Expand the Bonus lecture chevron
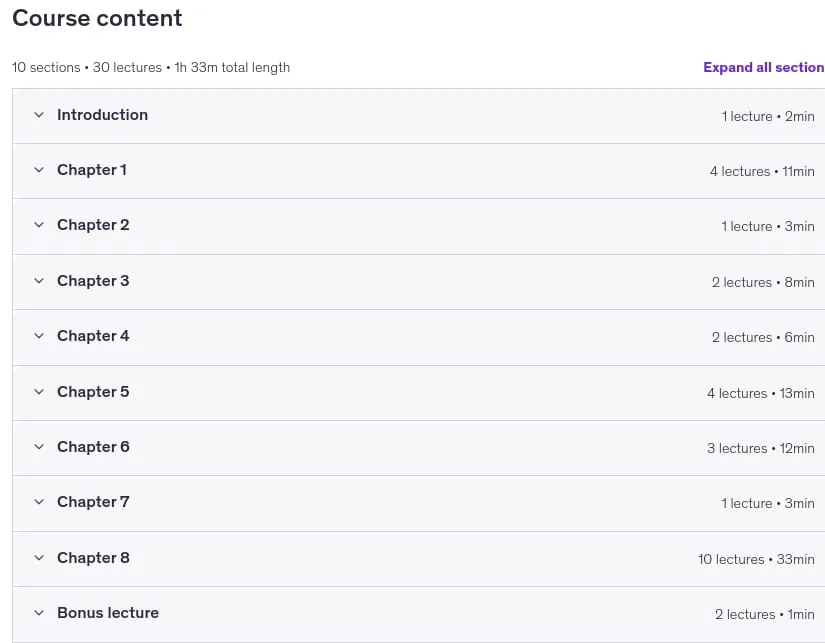Image resolution: width=825 pixels, height=643 pixels. pos(39,612)
